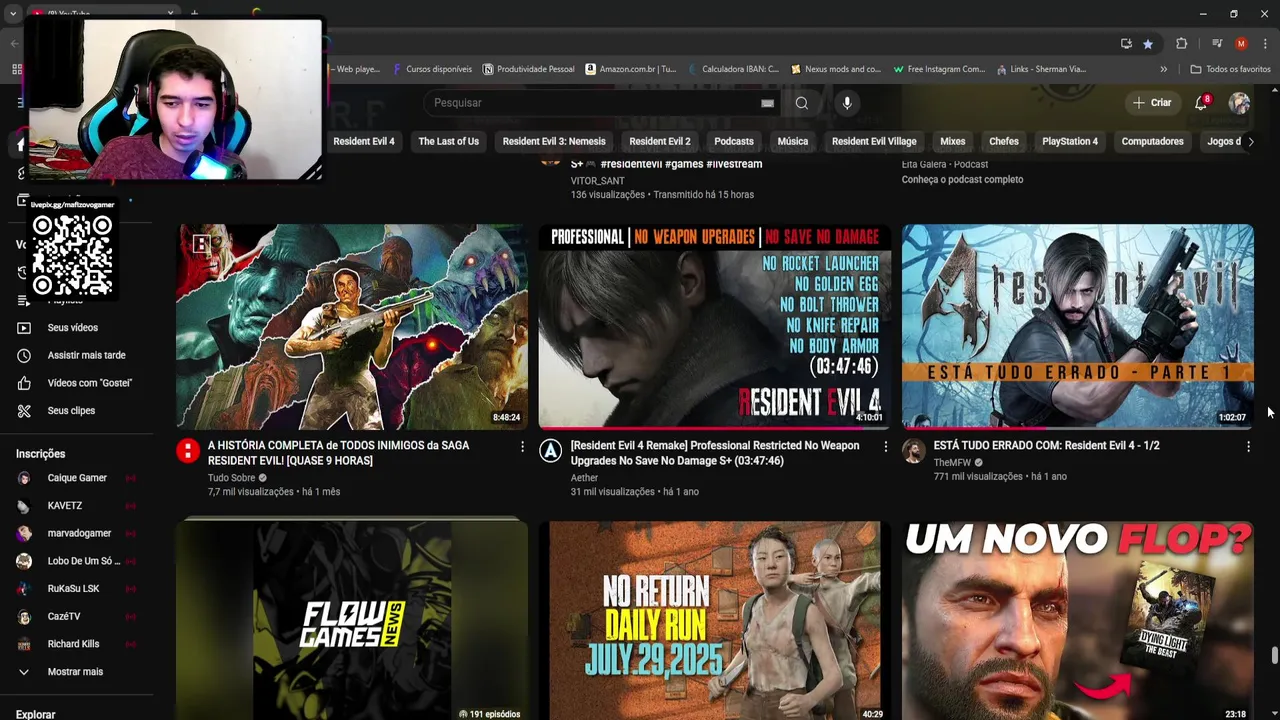Open the Chrome extensions puzzle icon
This screenshot has width=1280, height=720.
1182,44
